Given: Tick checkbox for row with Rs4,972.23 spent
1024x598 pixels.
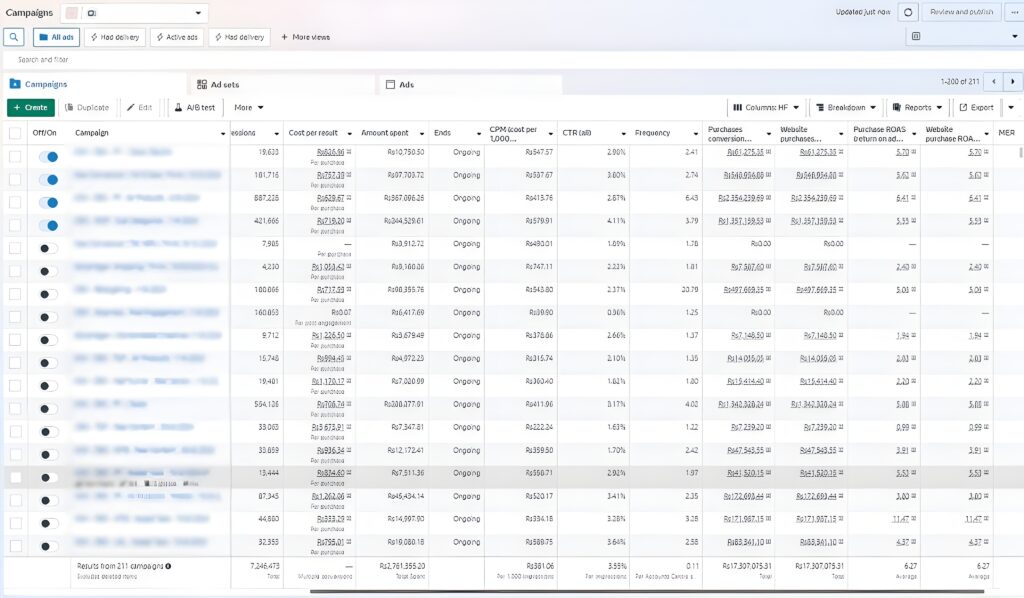Looking at the screenshot, I should click(x=15, y=363).
